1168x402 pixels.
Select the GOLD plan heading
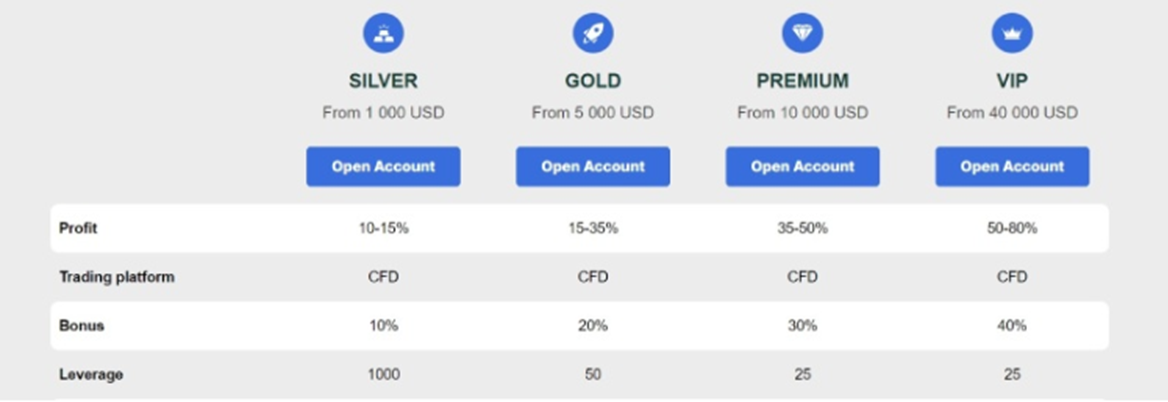(593, 81)
